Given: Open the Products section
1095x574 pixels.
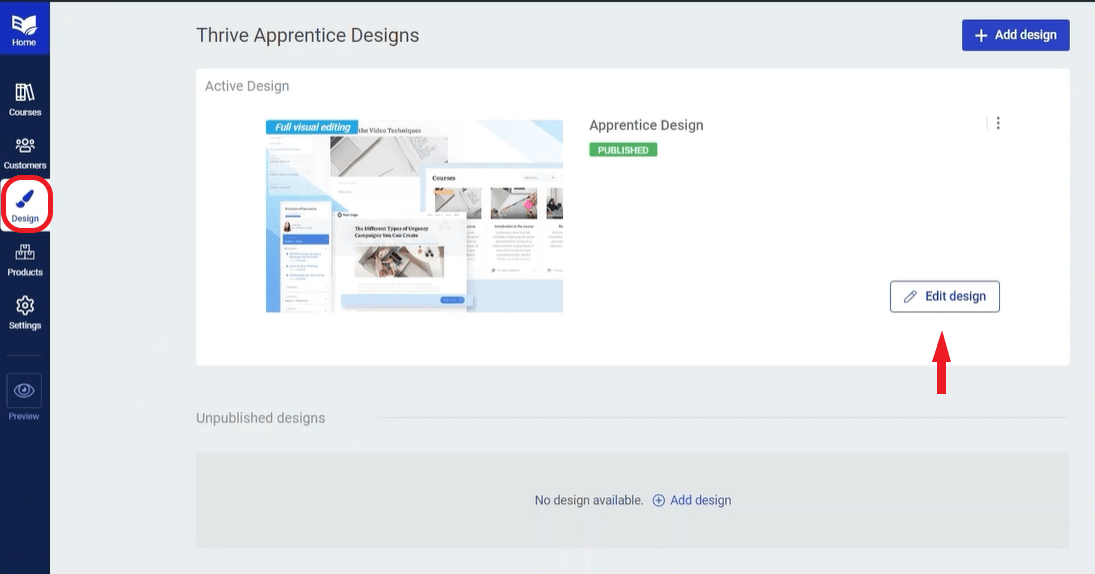Looking at the screenshot, I should [24, 260].
